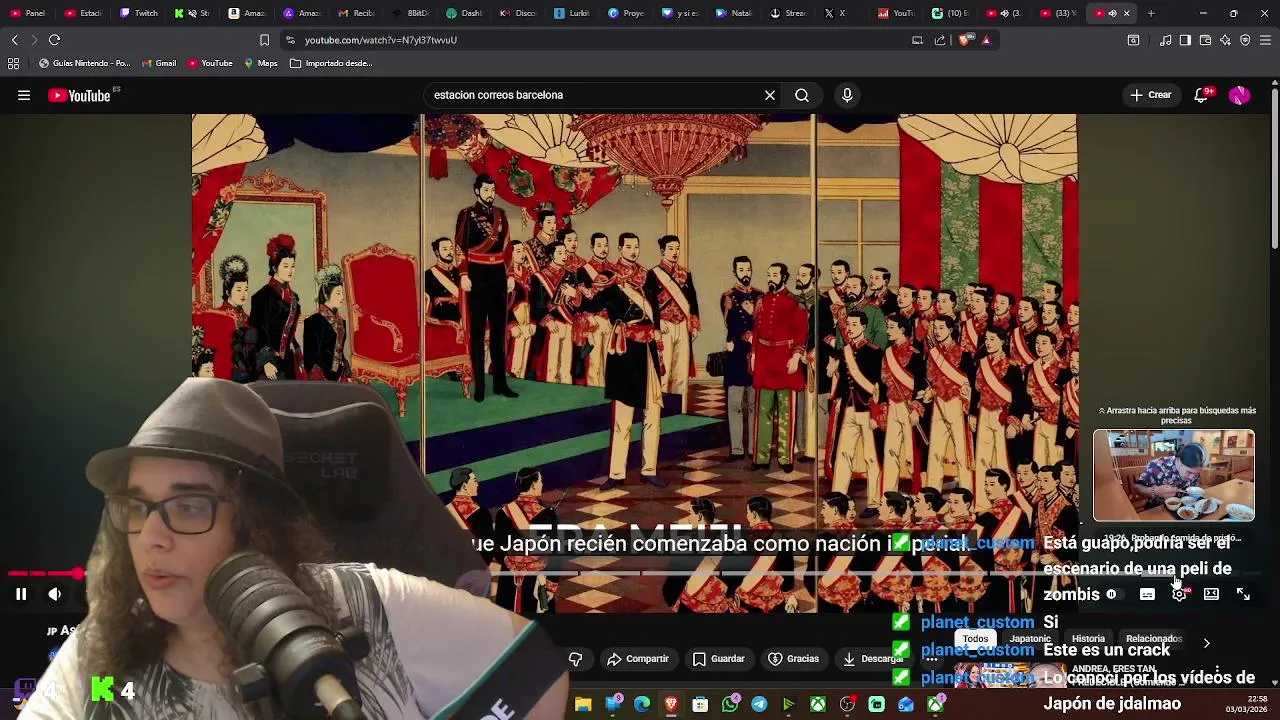The width and height of the screenshot is (1280, 720).
Task: Open the Brave playlist music note icon
Action: (x=1165, y=40)
